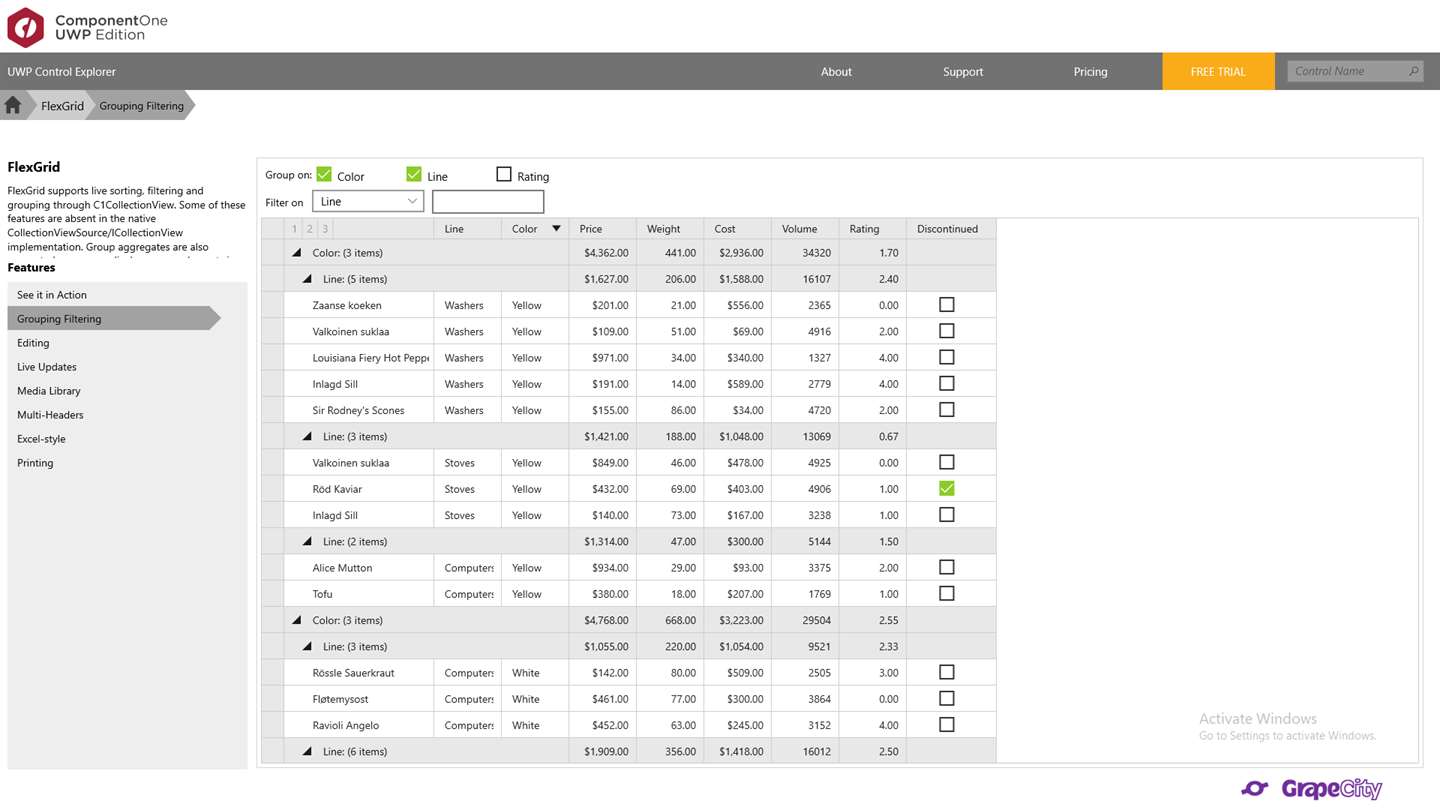The height and width of the screenshot is (810, 1440).
Task: Collapse the first Color group row
Action: pos(297,253)
